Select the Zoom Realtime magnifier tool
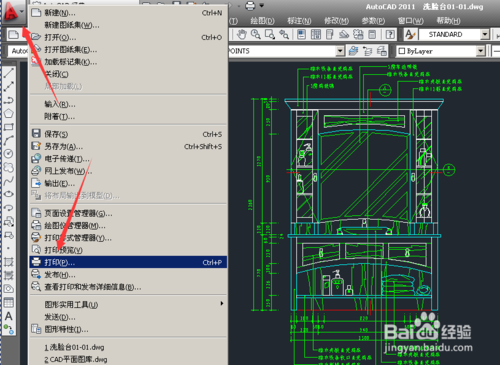Screen dimensions: 500x365 coord(256,34)
